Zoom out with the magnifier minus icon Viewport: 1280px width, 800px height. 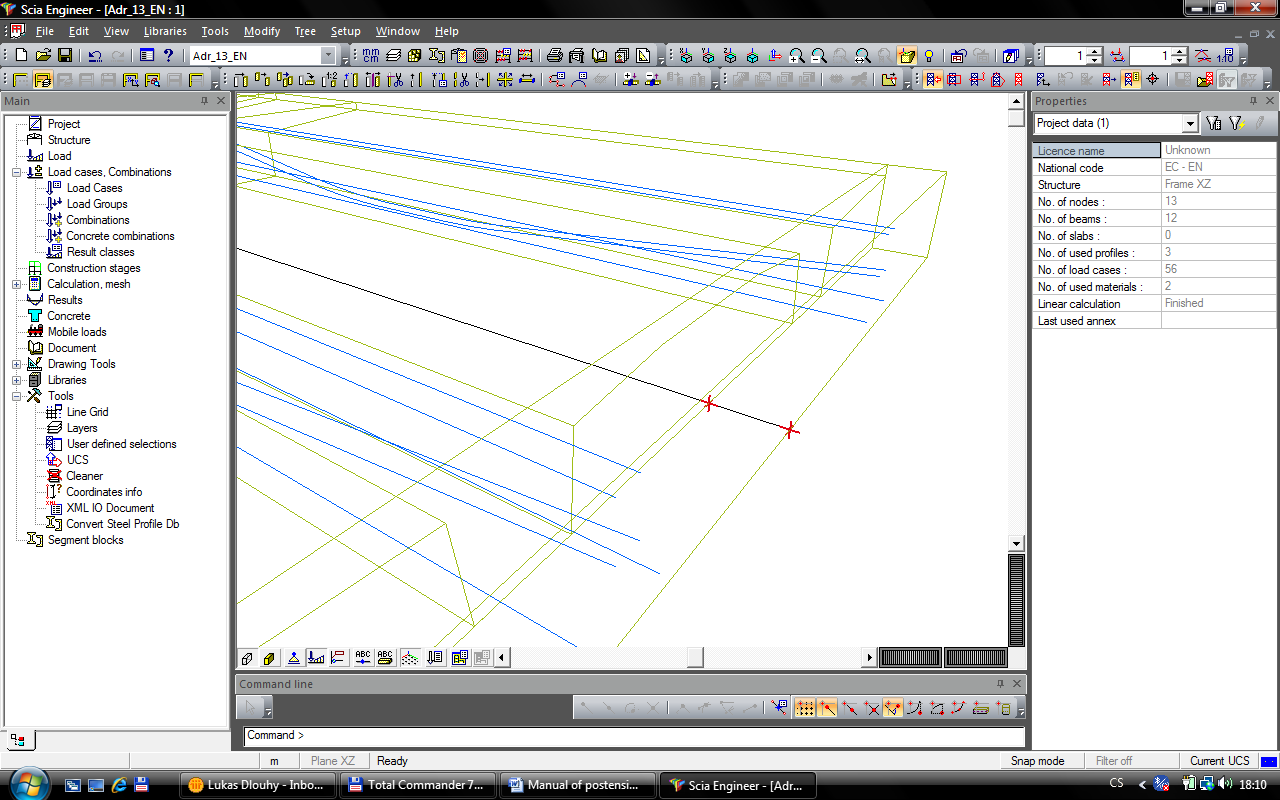(x=818, y=56)
